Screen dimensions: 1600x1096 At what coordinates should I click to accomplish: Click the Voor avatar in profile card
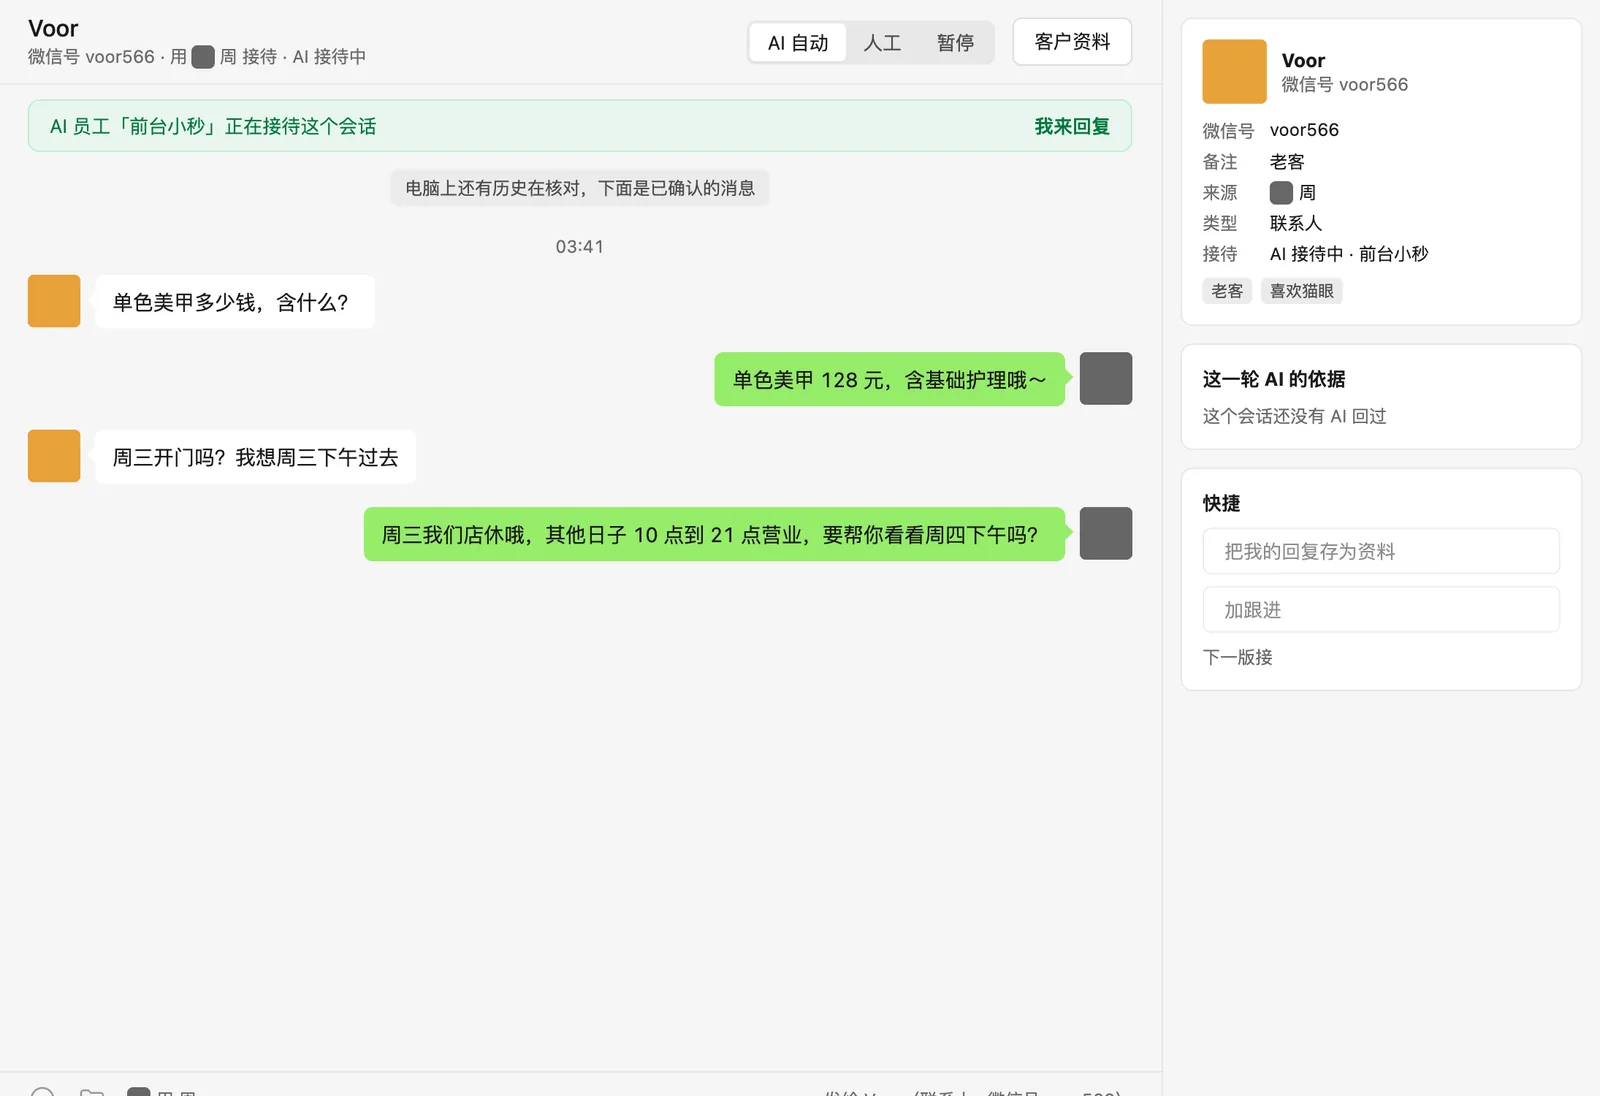(1234, 72)
